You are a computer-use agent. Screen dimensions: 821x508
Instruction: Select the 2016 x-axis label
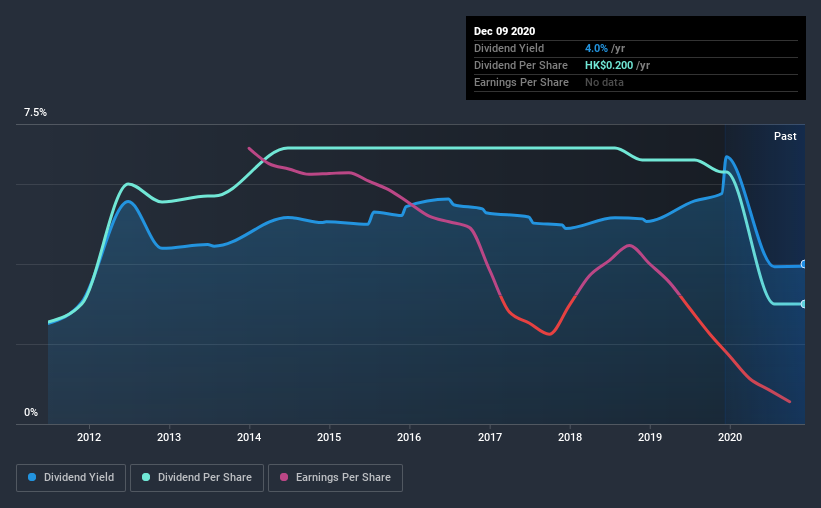click(x=409, y=437)
